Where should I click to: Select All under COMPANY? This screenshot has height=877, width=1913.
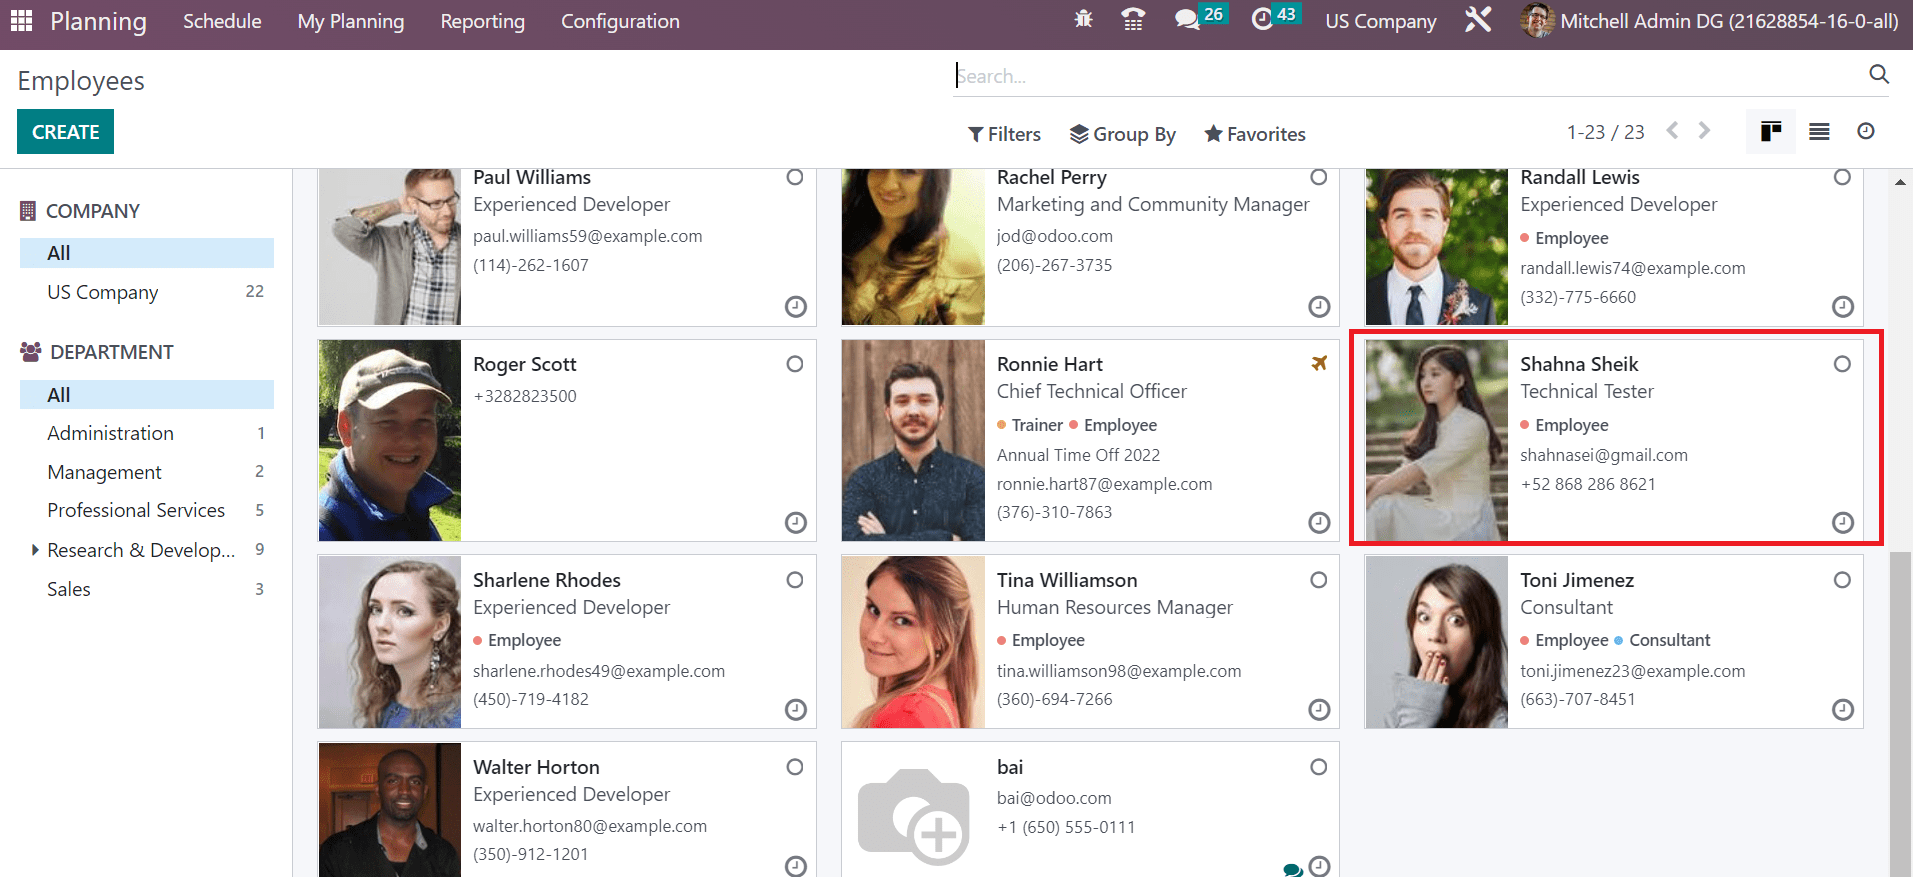point(147,253)
